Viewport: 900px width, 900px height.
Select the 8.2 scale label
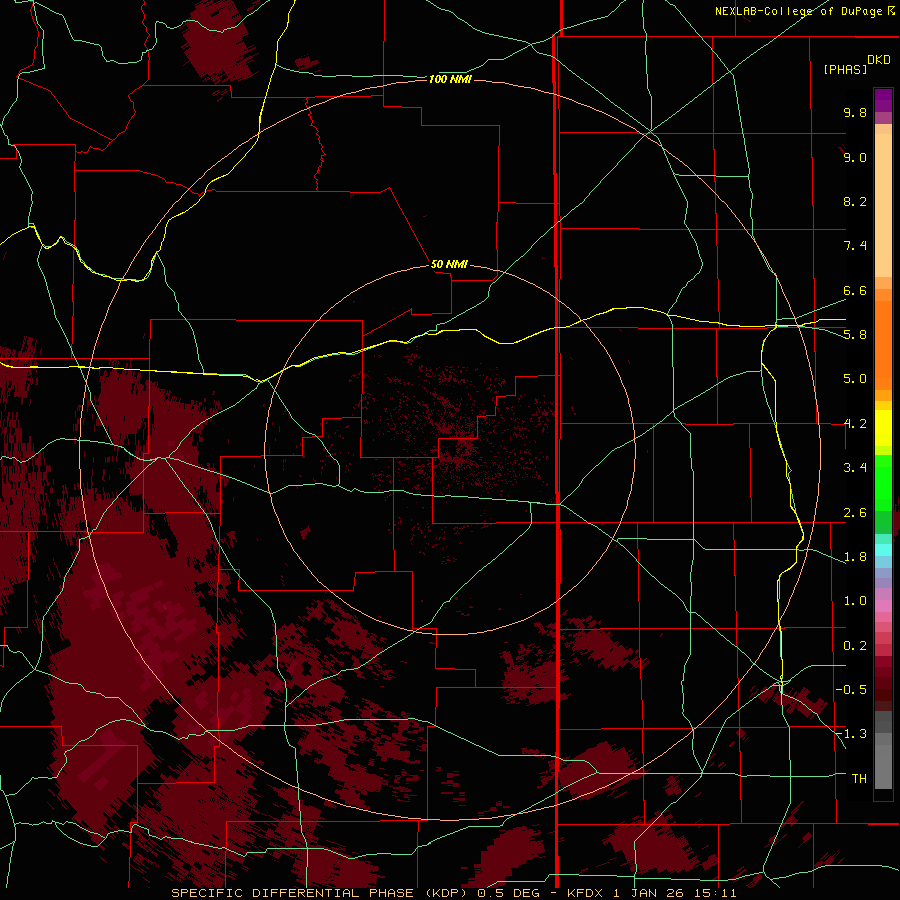point(855,201)
